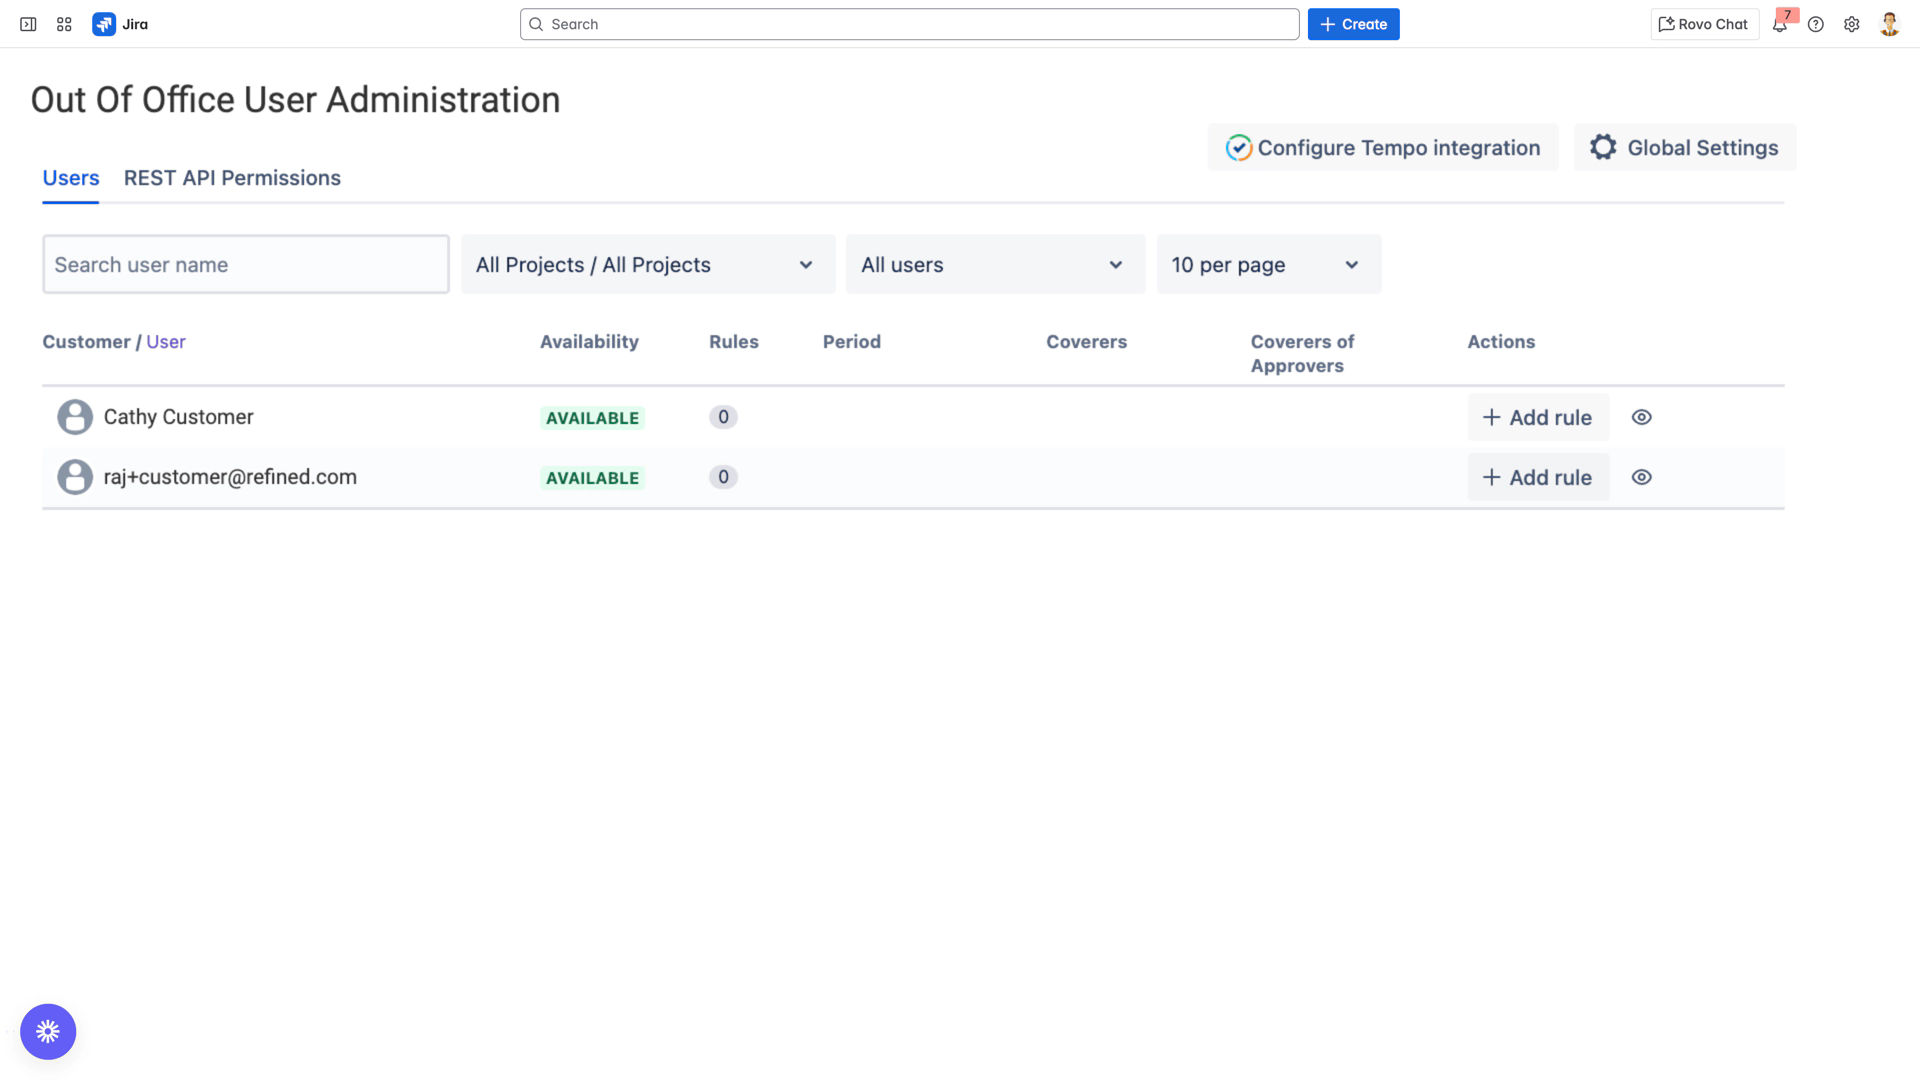Click Add rule for Cathy Customer

coord(1537,417)
